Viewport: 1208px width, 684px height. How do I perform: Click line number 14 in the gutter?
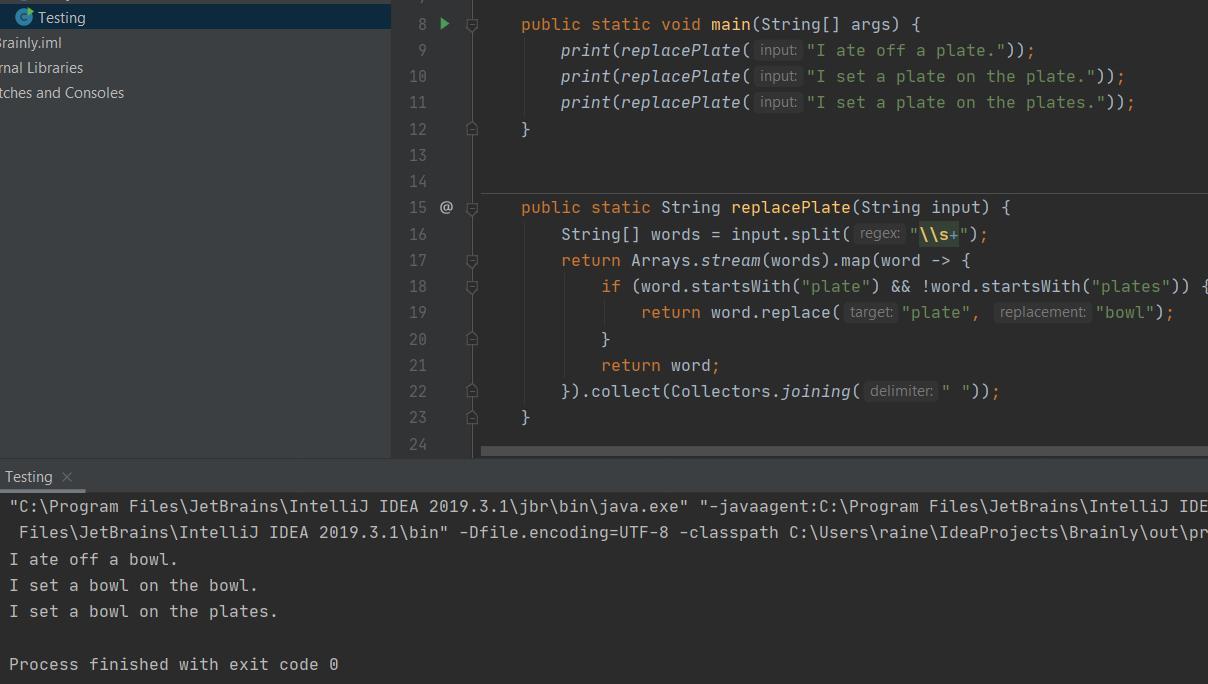417,181
